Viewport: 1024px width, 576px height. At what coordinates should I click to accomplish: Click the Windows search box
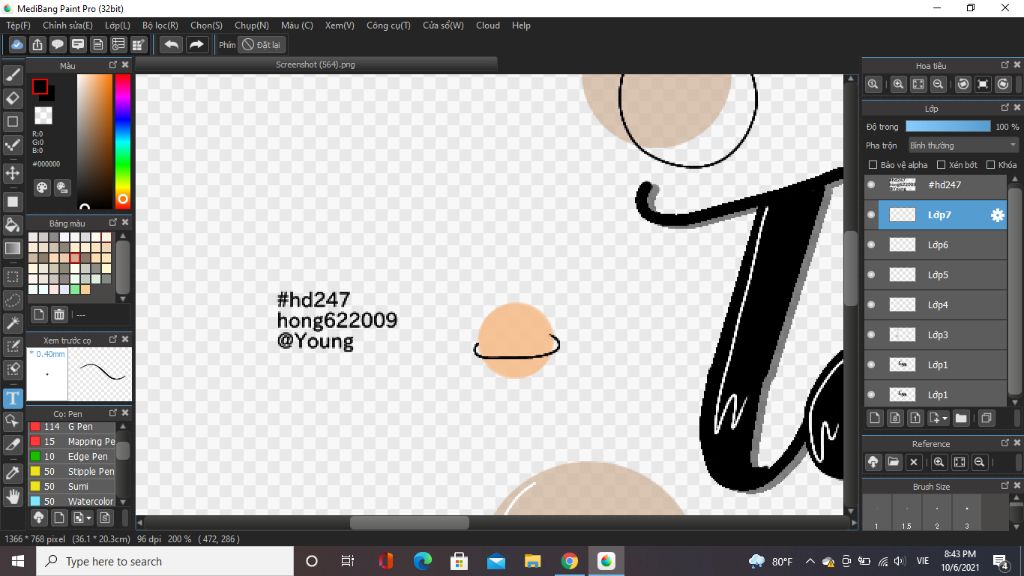point(165,561)
